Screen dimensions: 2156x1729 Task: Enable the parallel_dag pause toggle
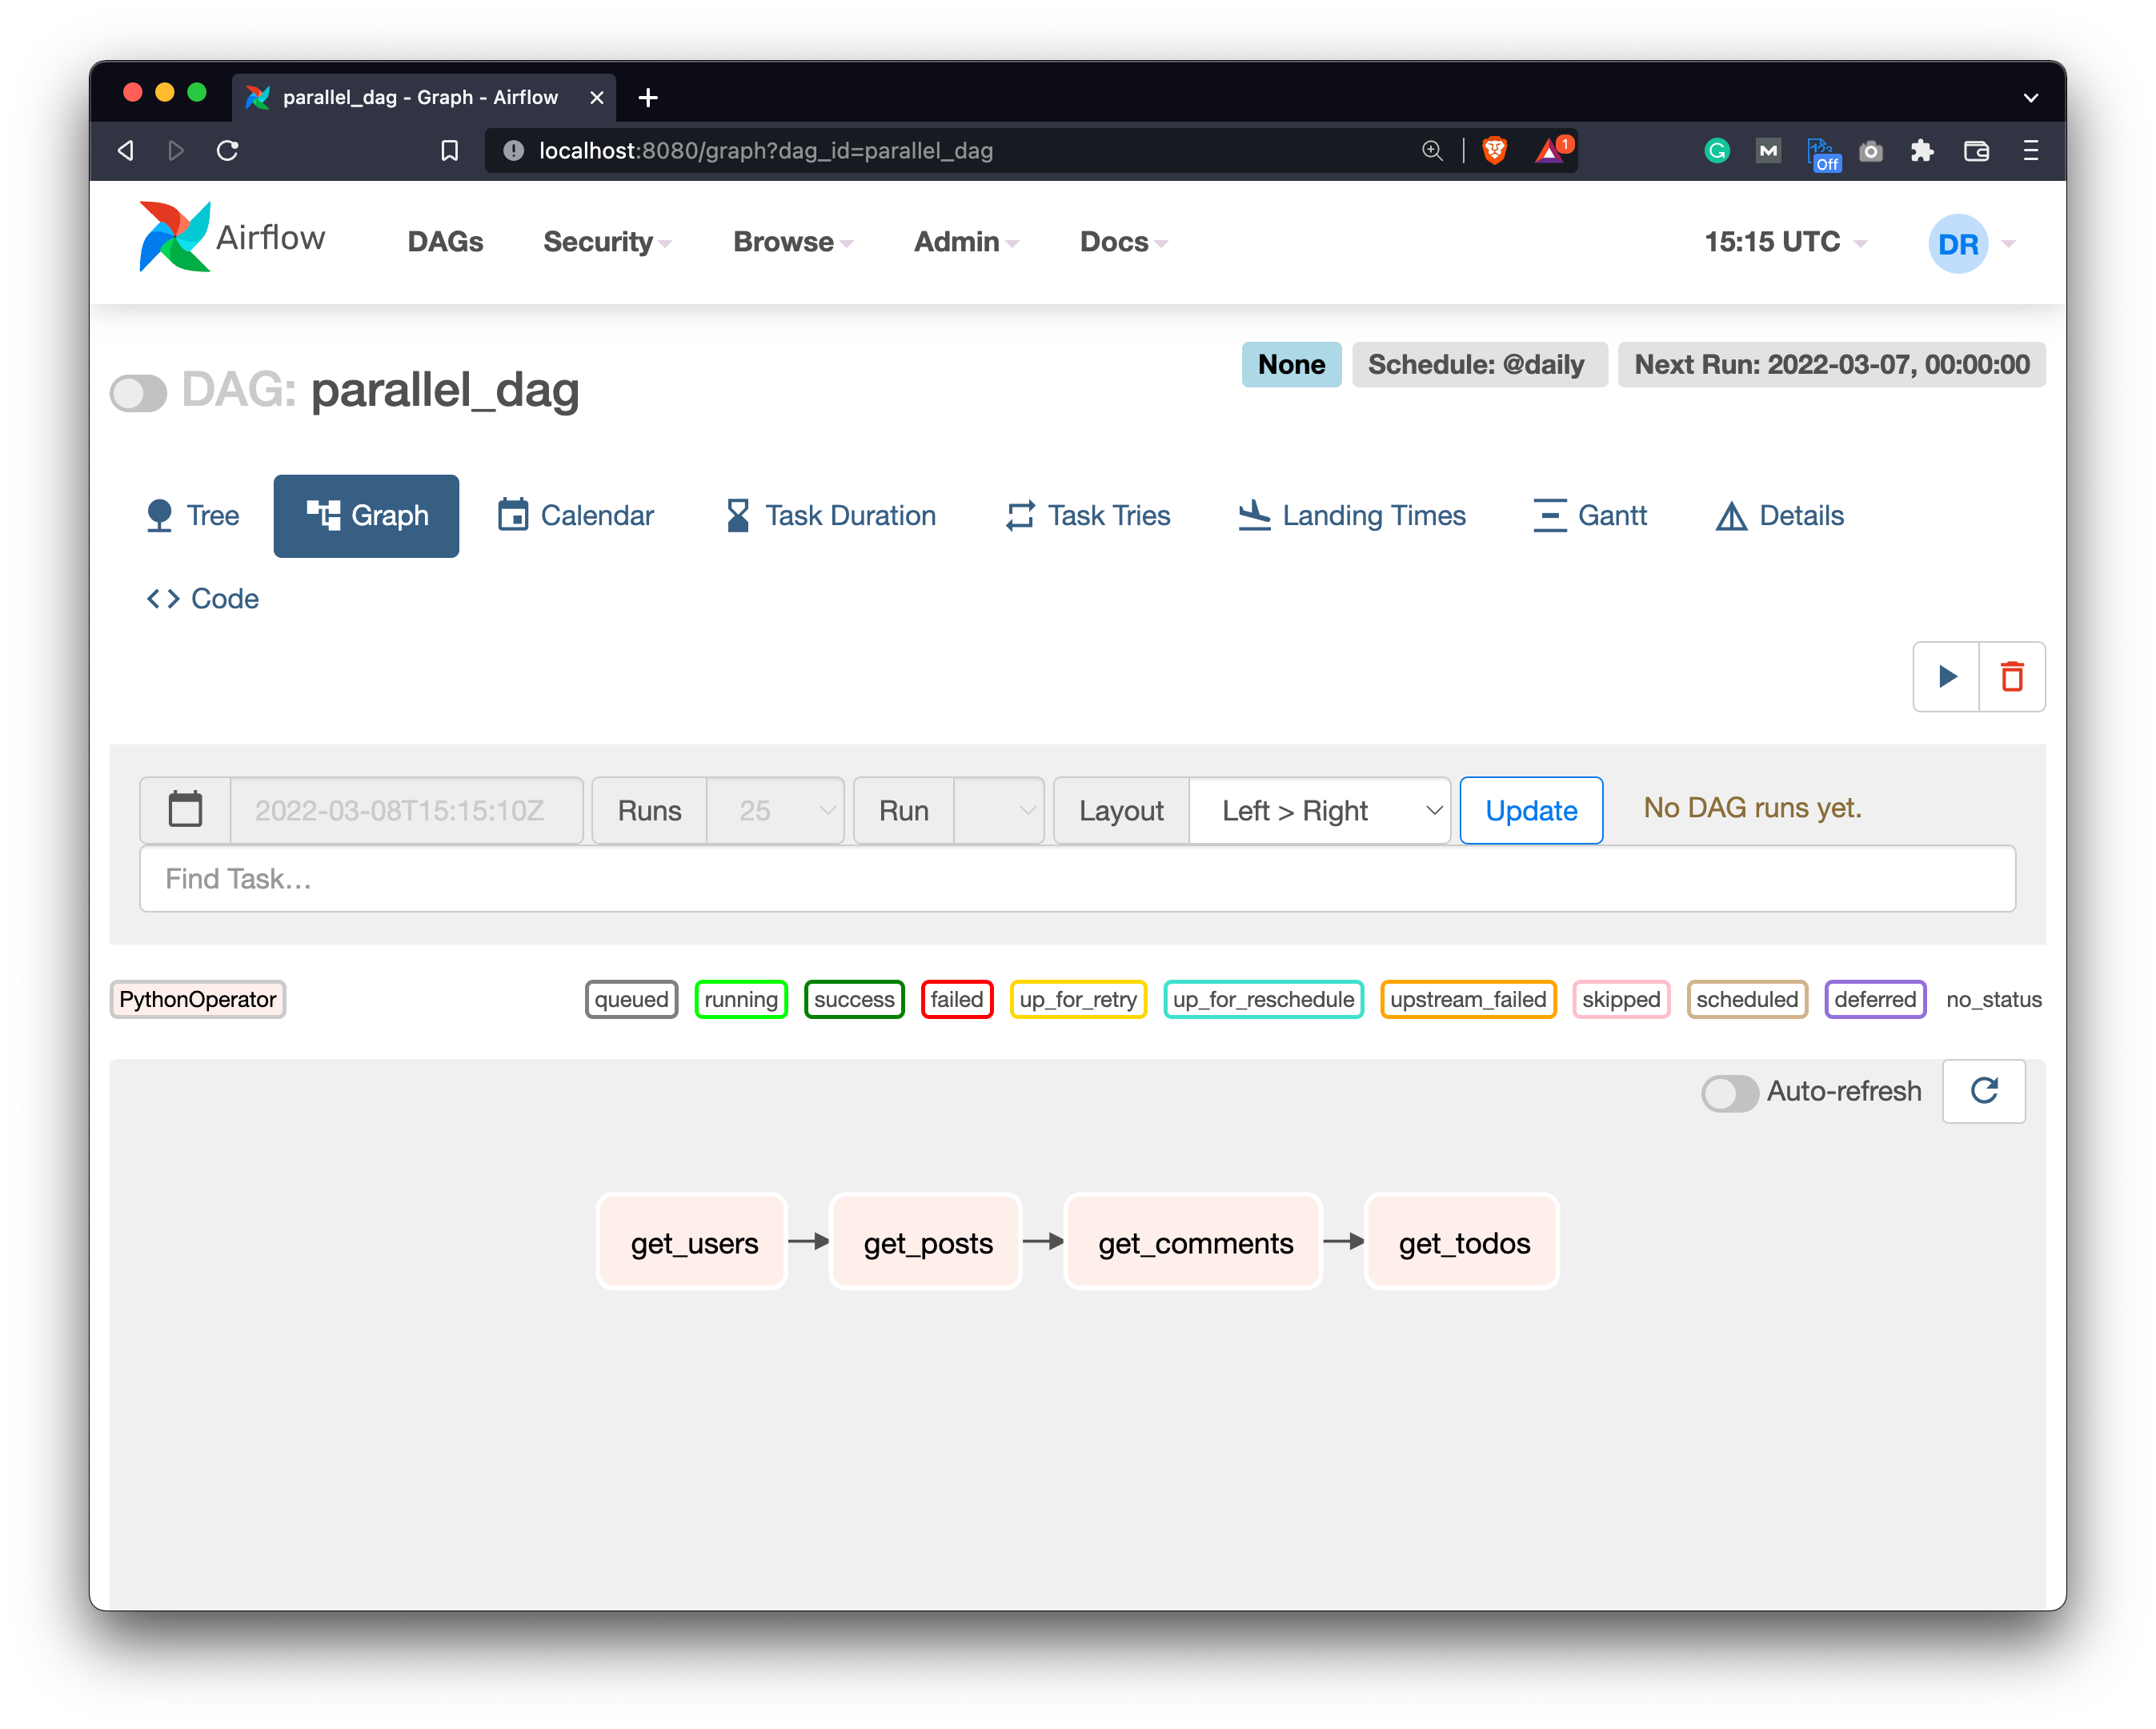click(x=138, y=392)
